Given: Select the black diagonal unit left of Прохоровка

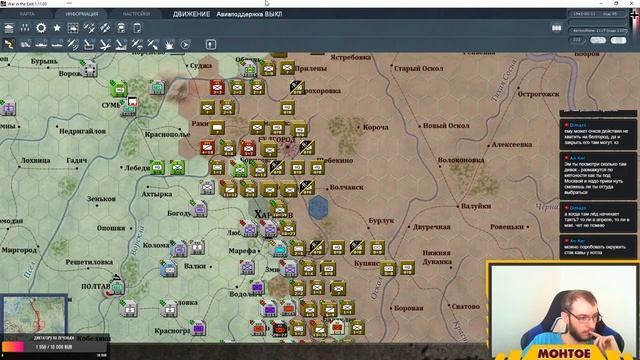Looking at the screenshot, I should click(x=297, y=87).
